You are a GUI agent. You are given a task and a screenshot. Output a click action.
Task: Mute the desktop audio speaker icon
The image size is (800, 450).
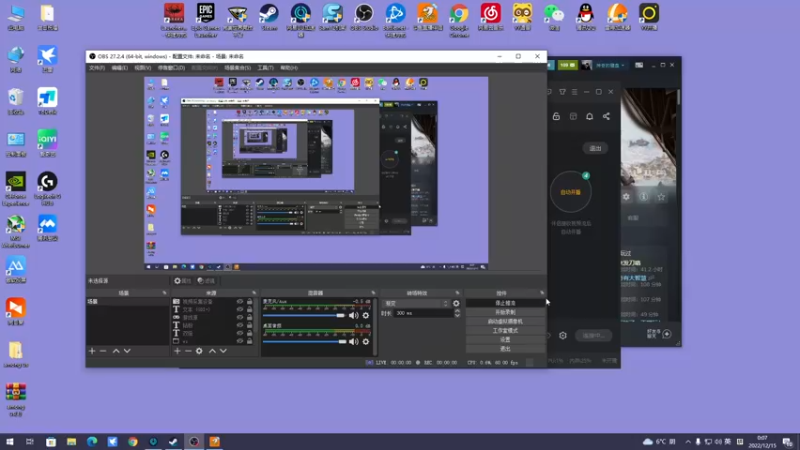tap(354, 341)
